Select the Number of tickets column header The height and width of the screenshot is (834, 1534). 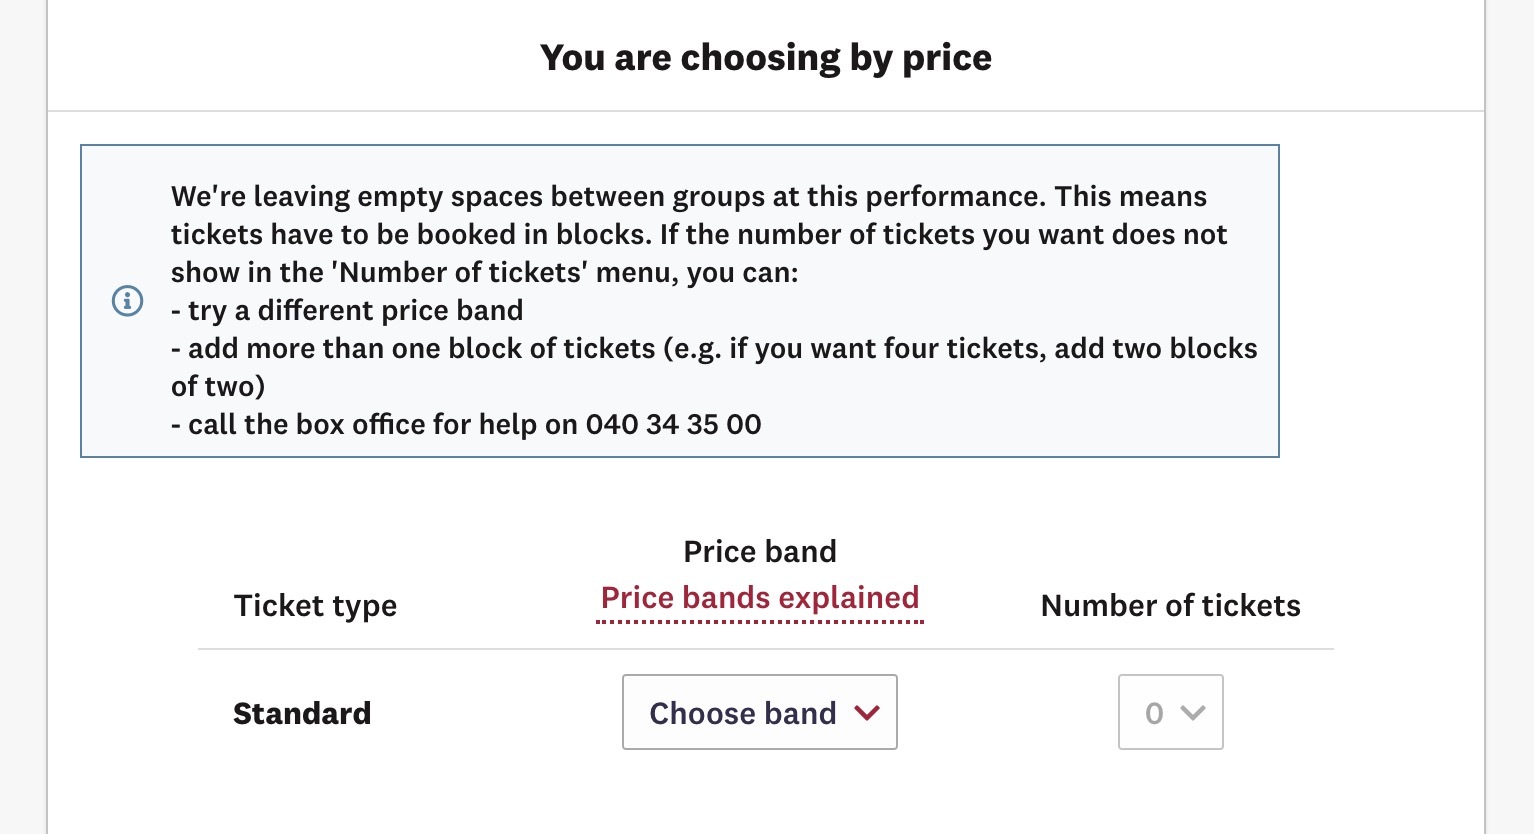(1170, 605)
